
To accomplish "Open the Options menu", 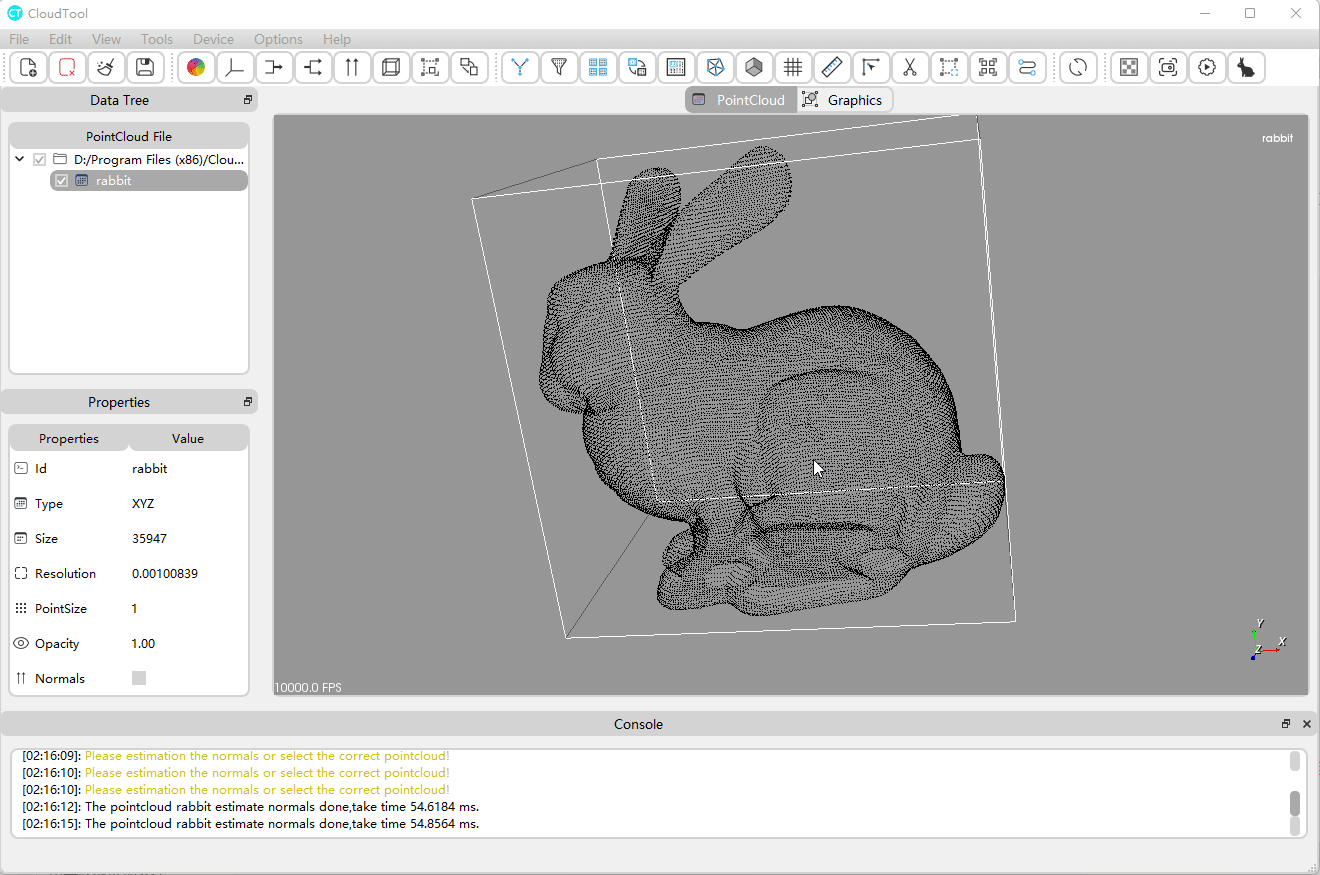I will [x=278, y=39].
